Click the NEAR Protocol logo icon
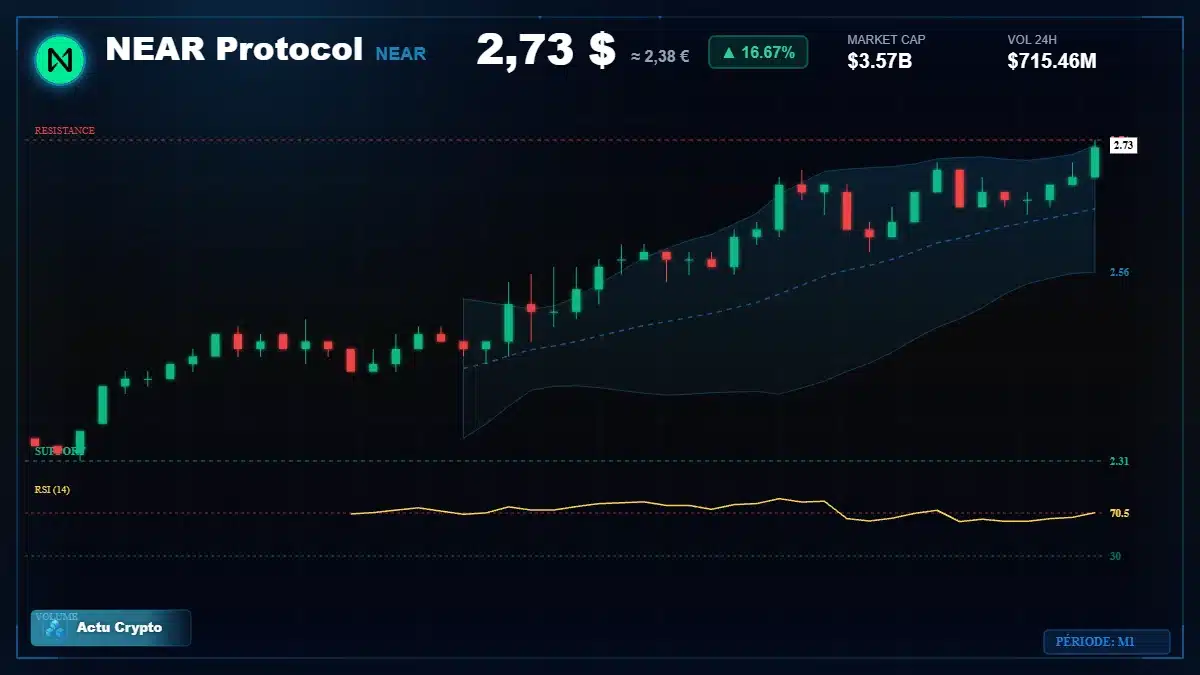The width and height of the screenshot is (1200, 675). 60,59
